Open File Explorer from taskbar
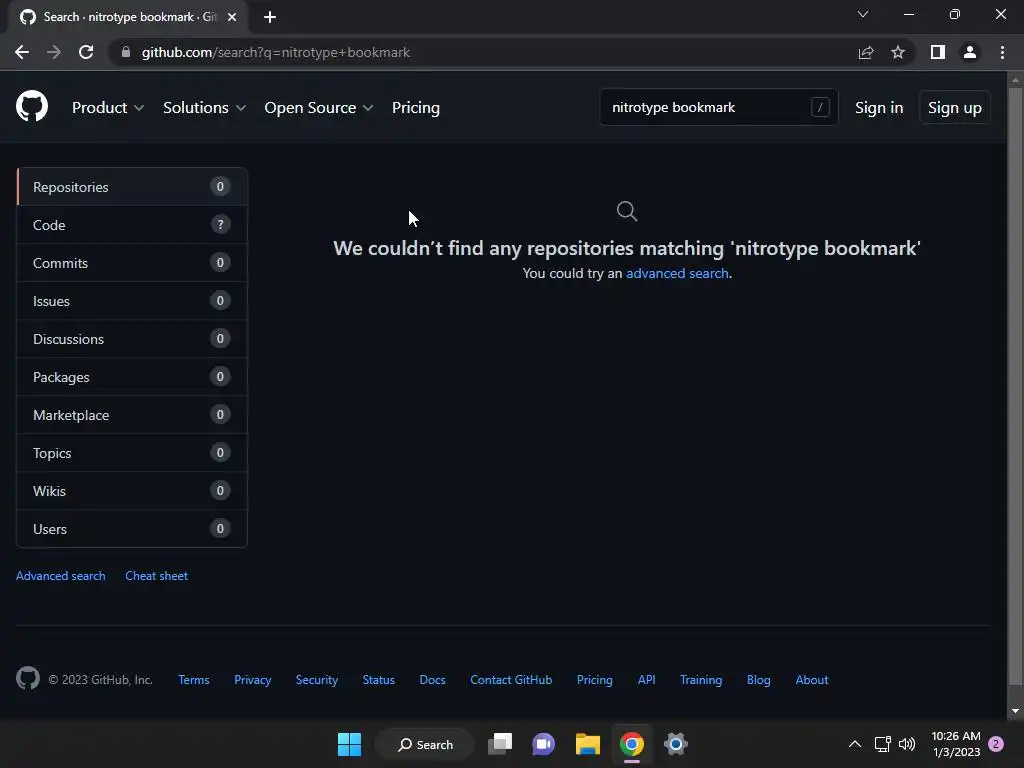 click(x=588, y=744)
